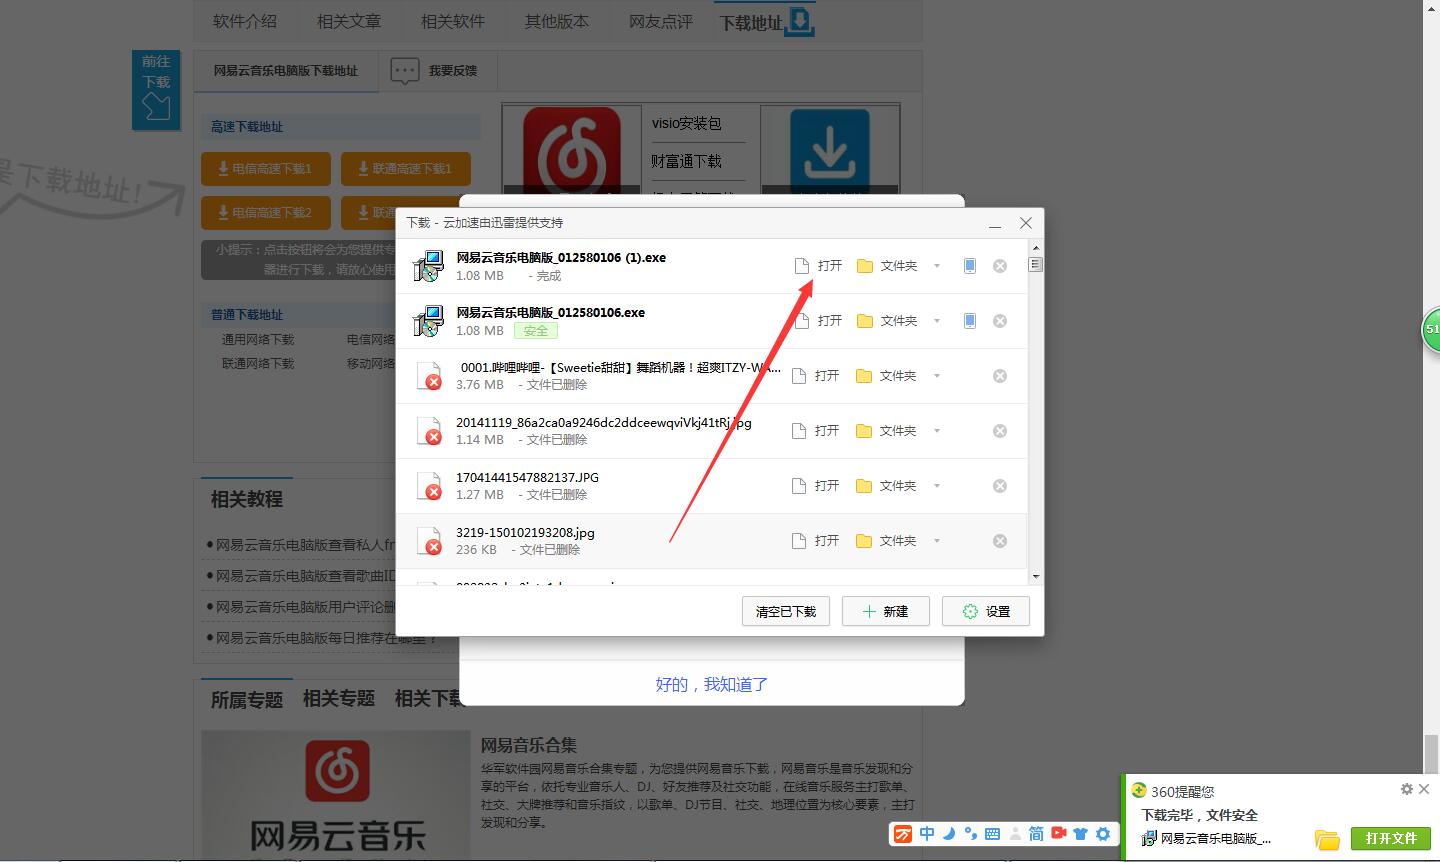Remove 17041441547882137.JPG entry
The image size is (1440, 862).
999,486
